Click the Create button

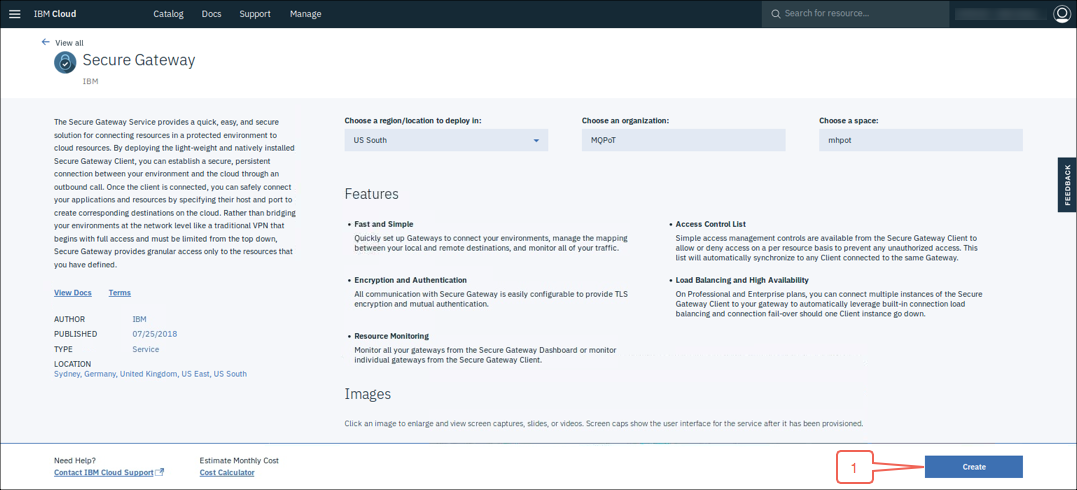click(x=974, y=467)
